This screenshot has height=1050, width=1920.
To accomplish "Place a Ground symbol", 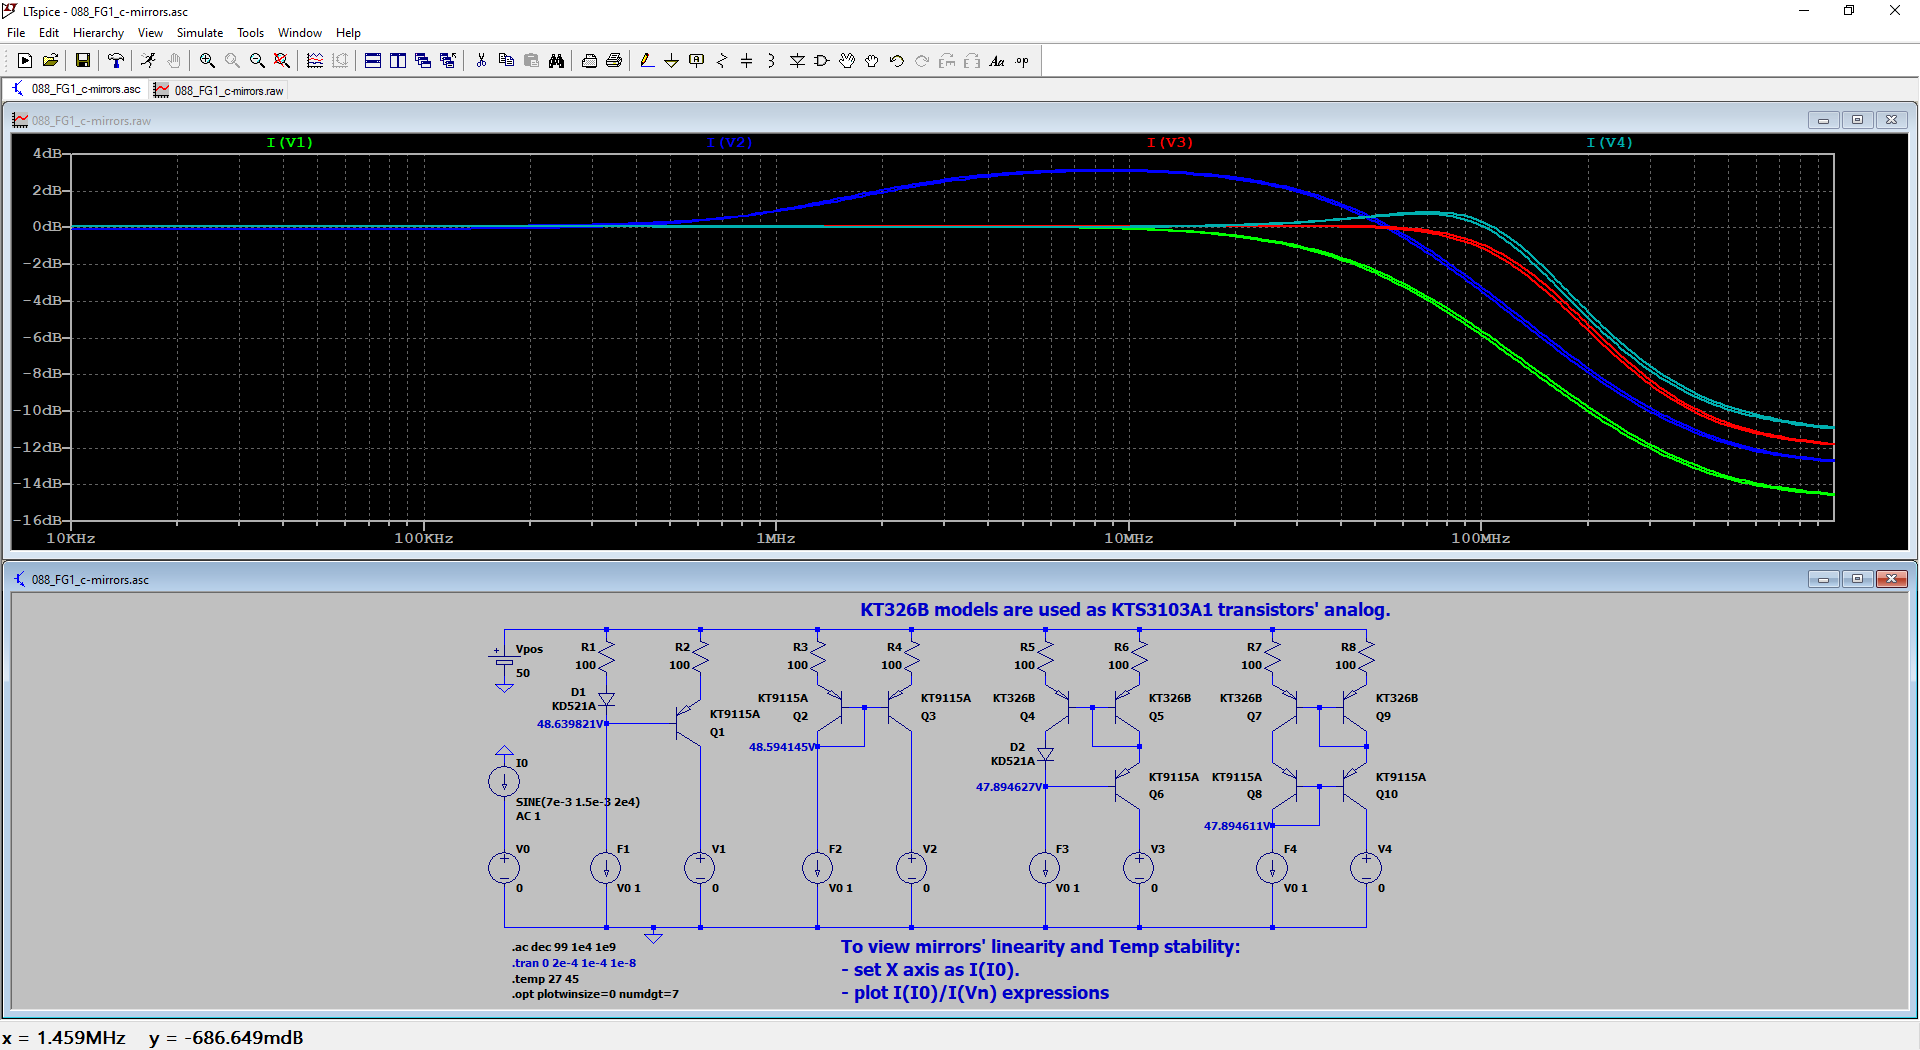I will tap(672, 61).
